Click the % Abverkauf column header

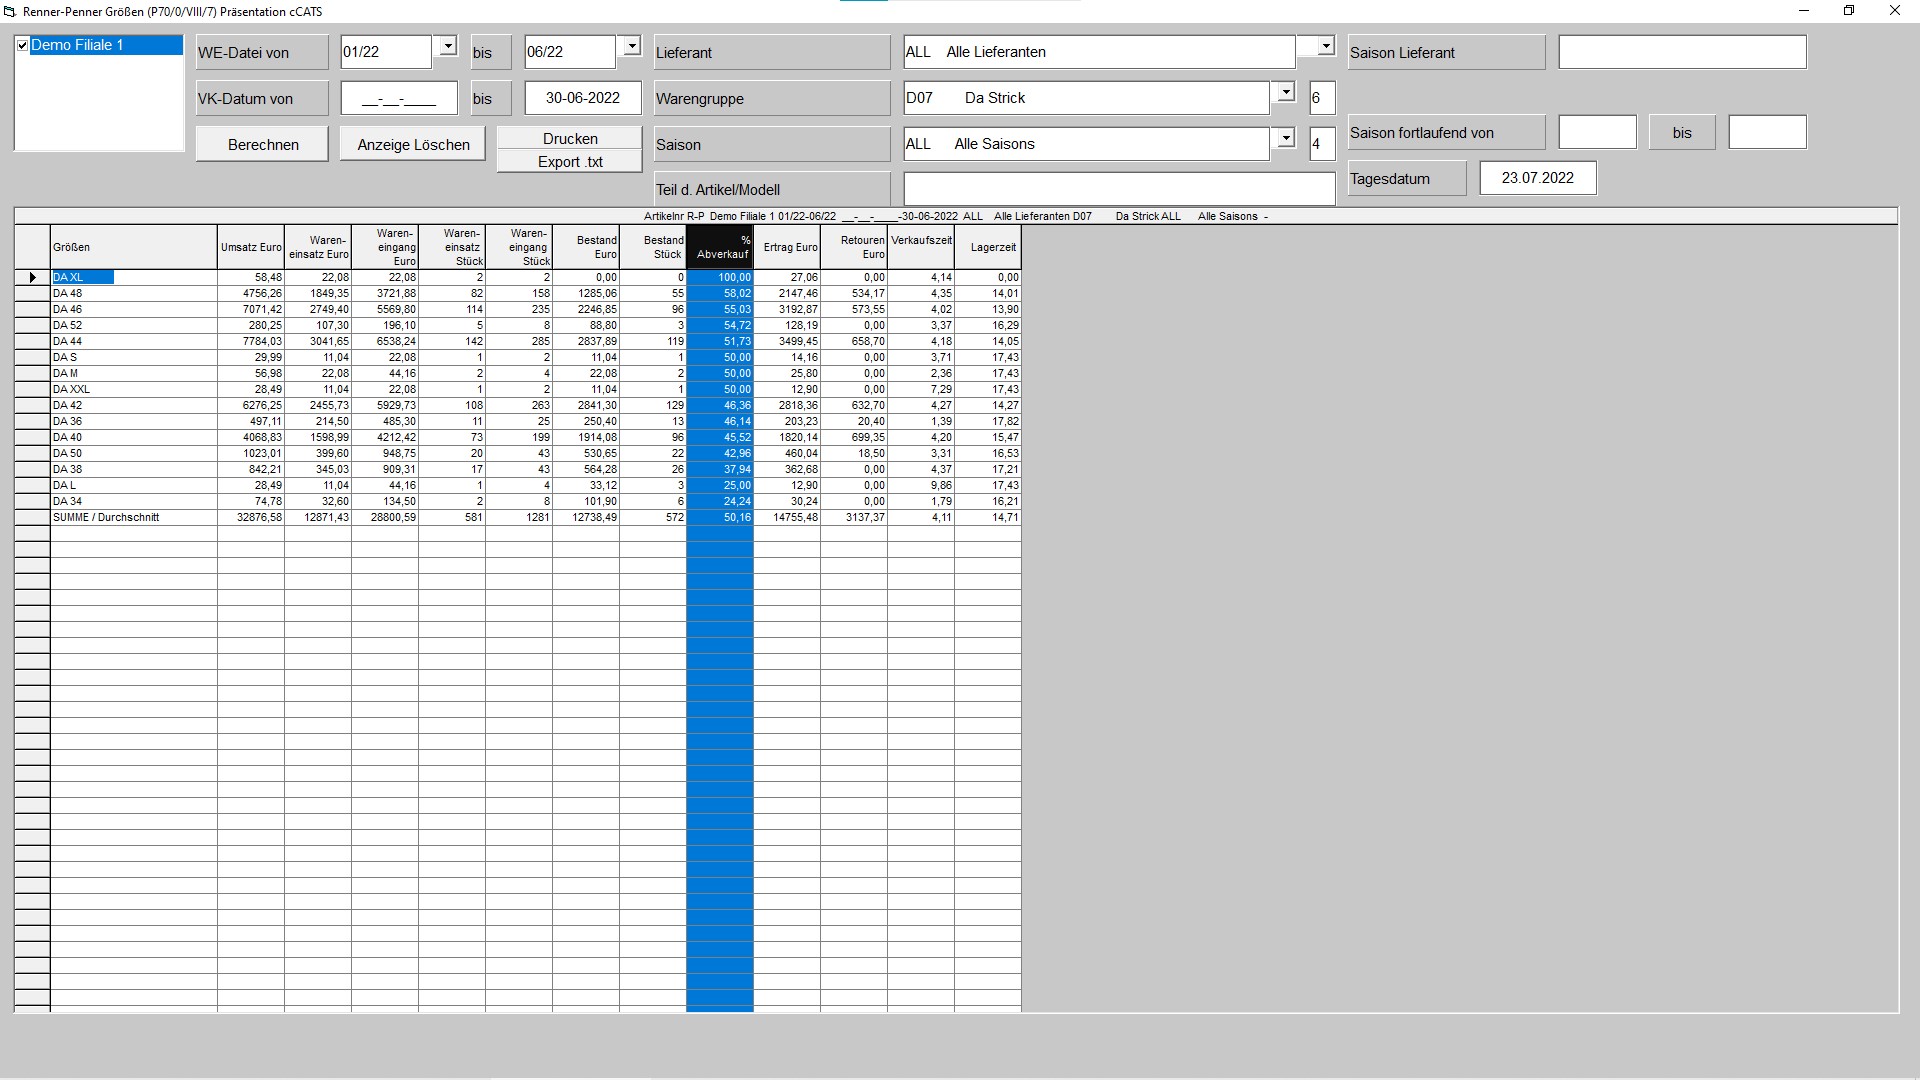tap(718, 246)
